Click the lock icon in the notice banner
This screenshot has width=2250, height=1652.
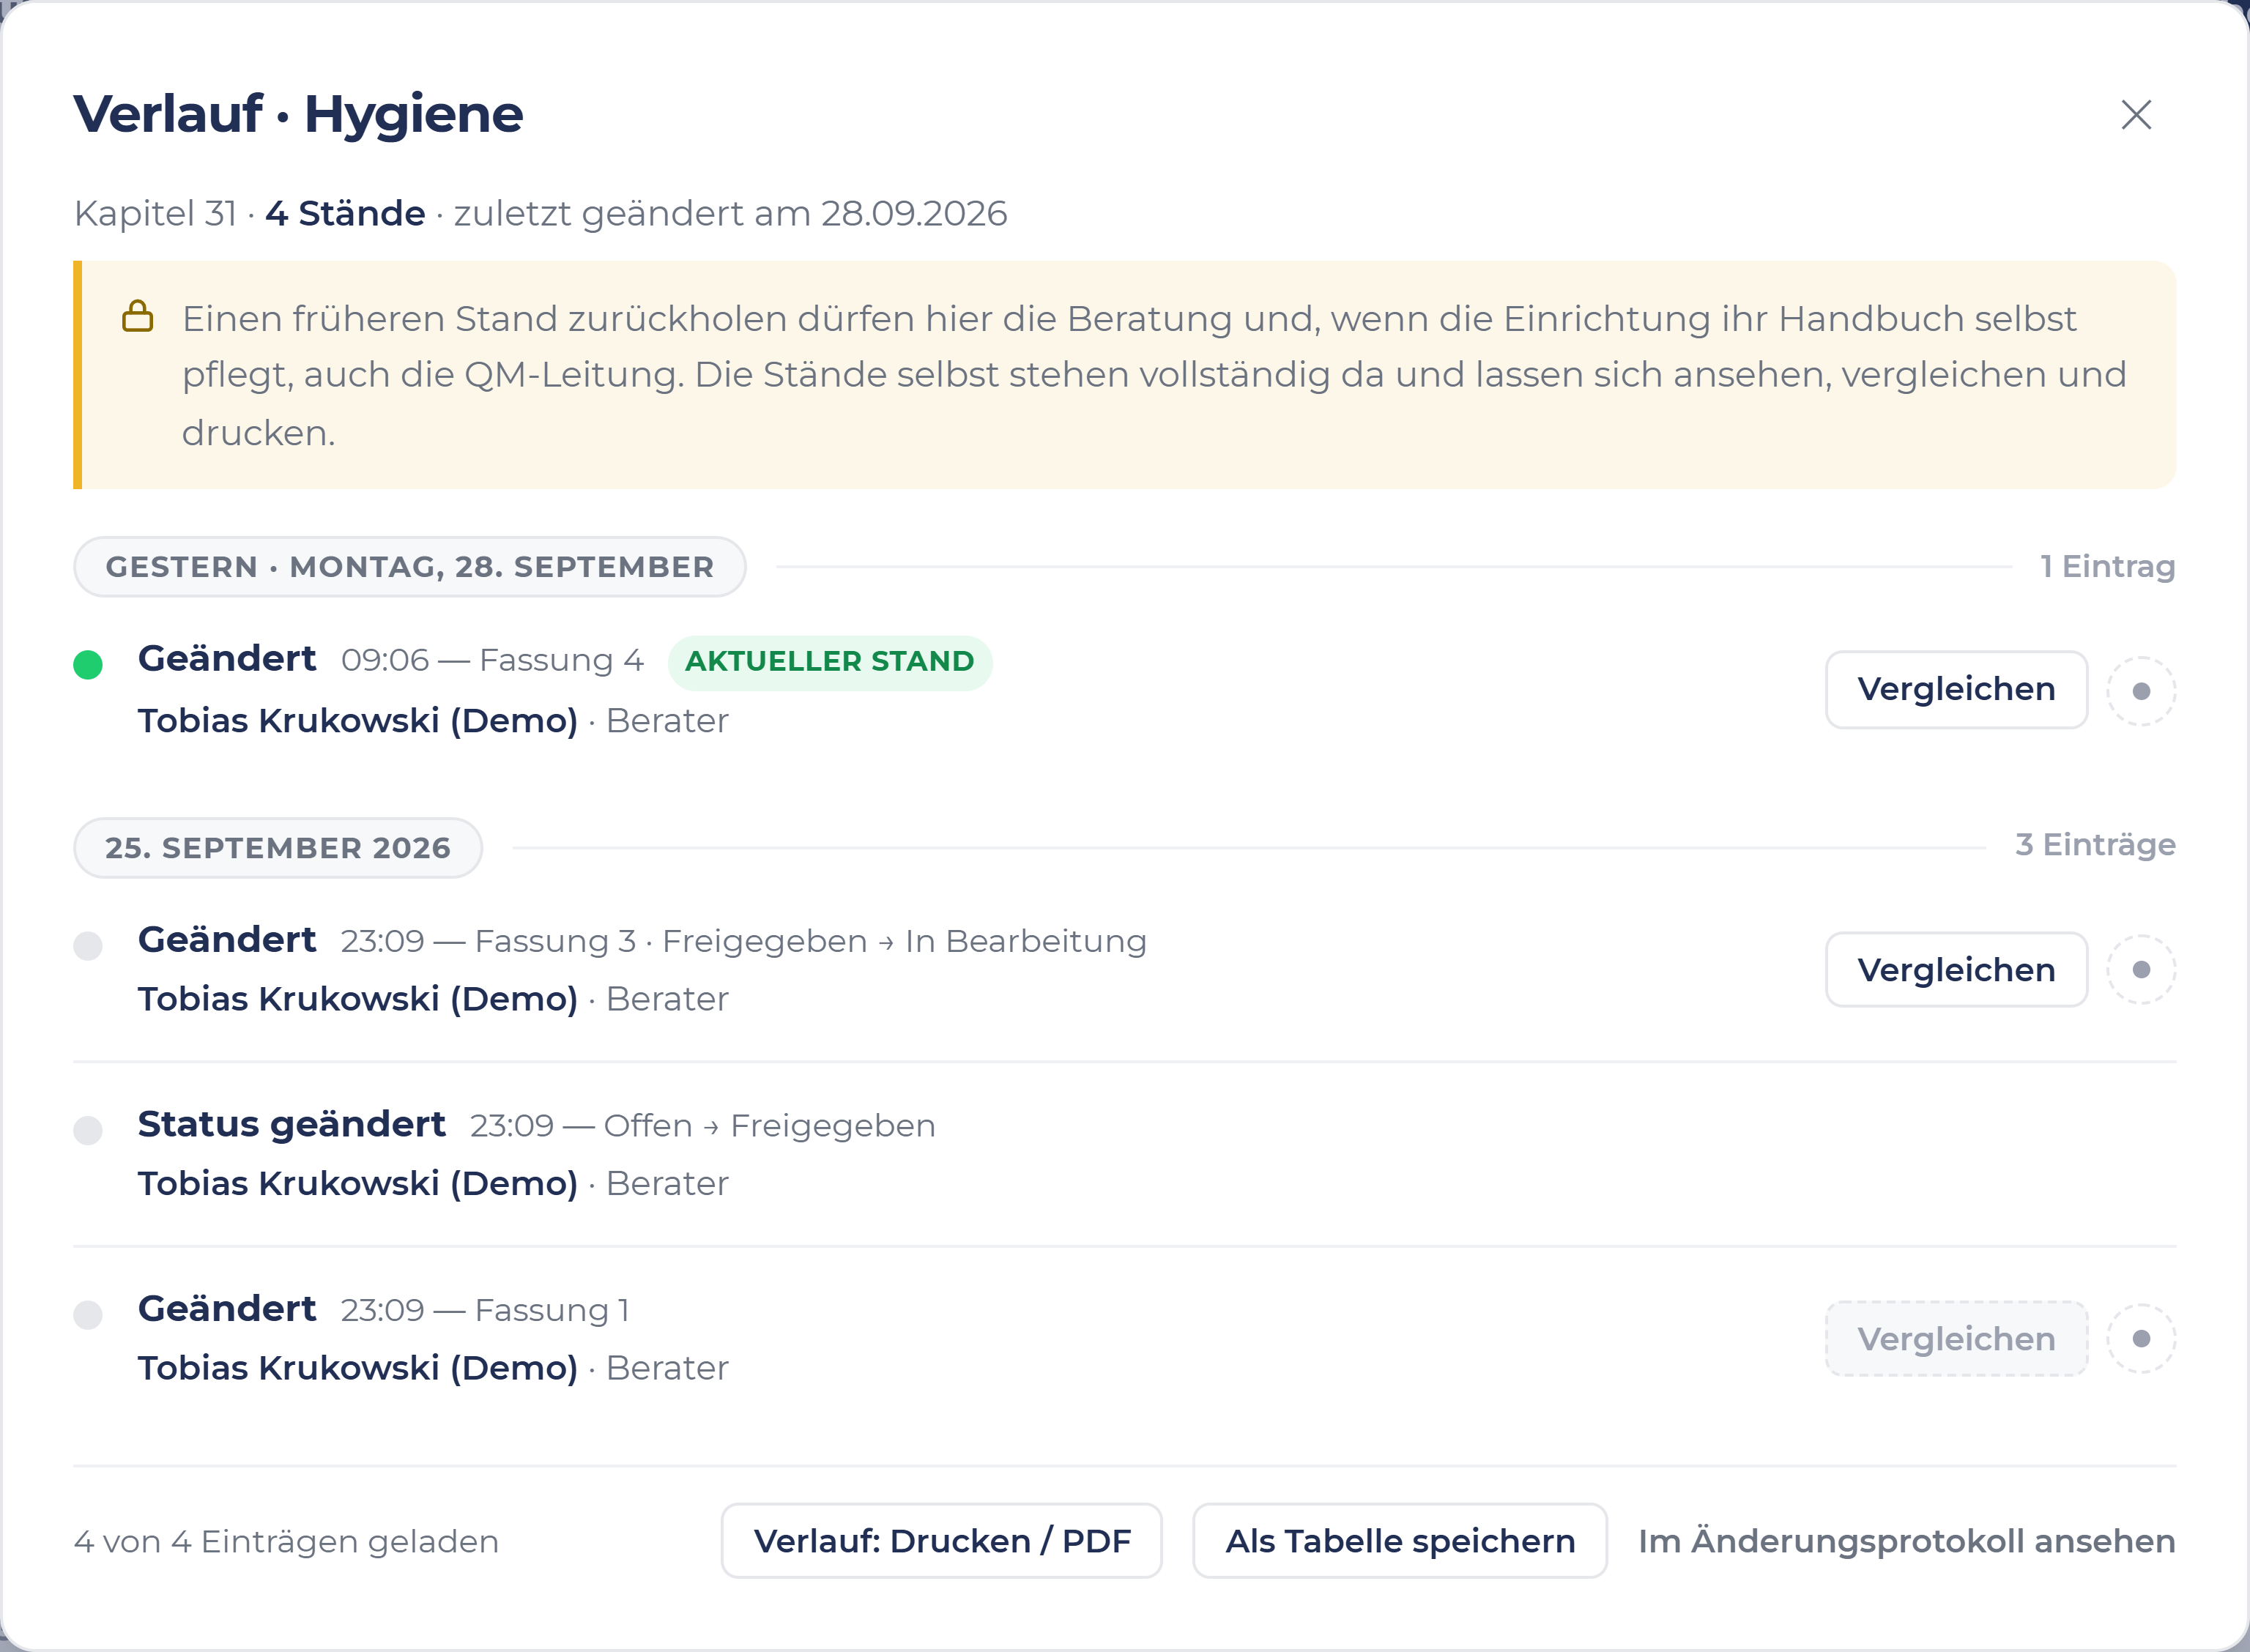pos(138,316)
